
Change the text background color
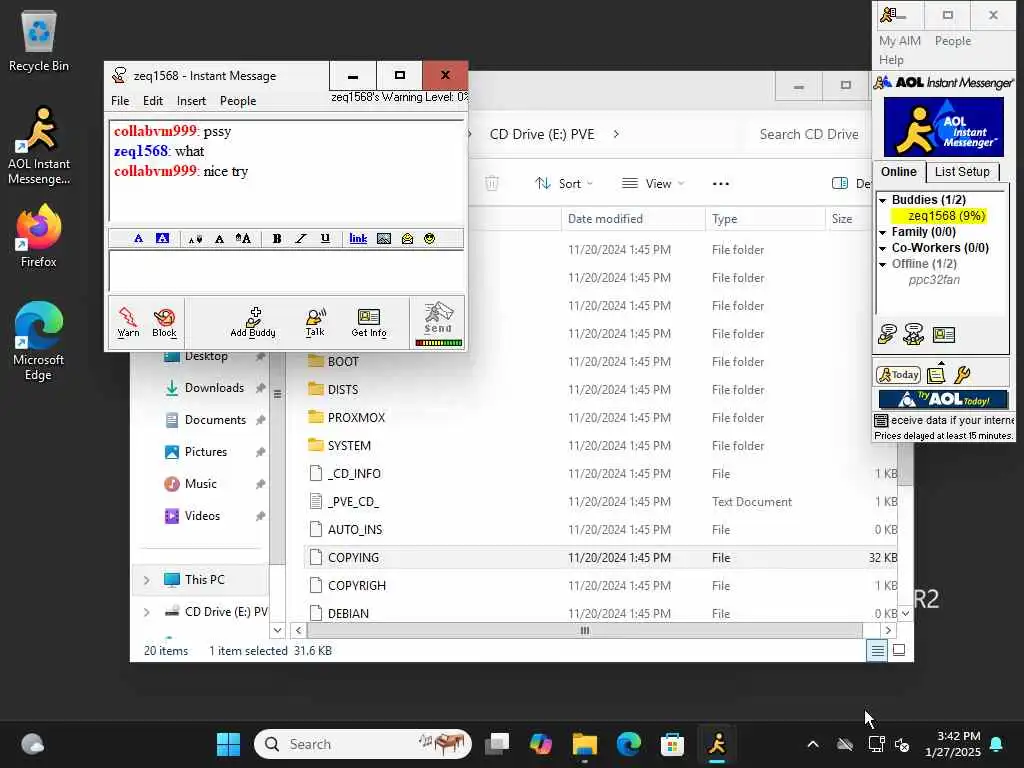(x=162, y=238)
